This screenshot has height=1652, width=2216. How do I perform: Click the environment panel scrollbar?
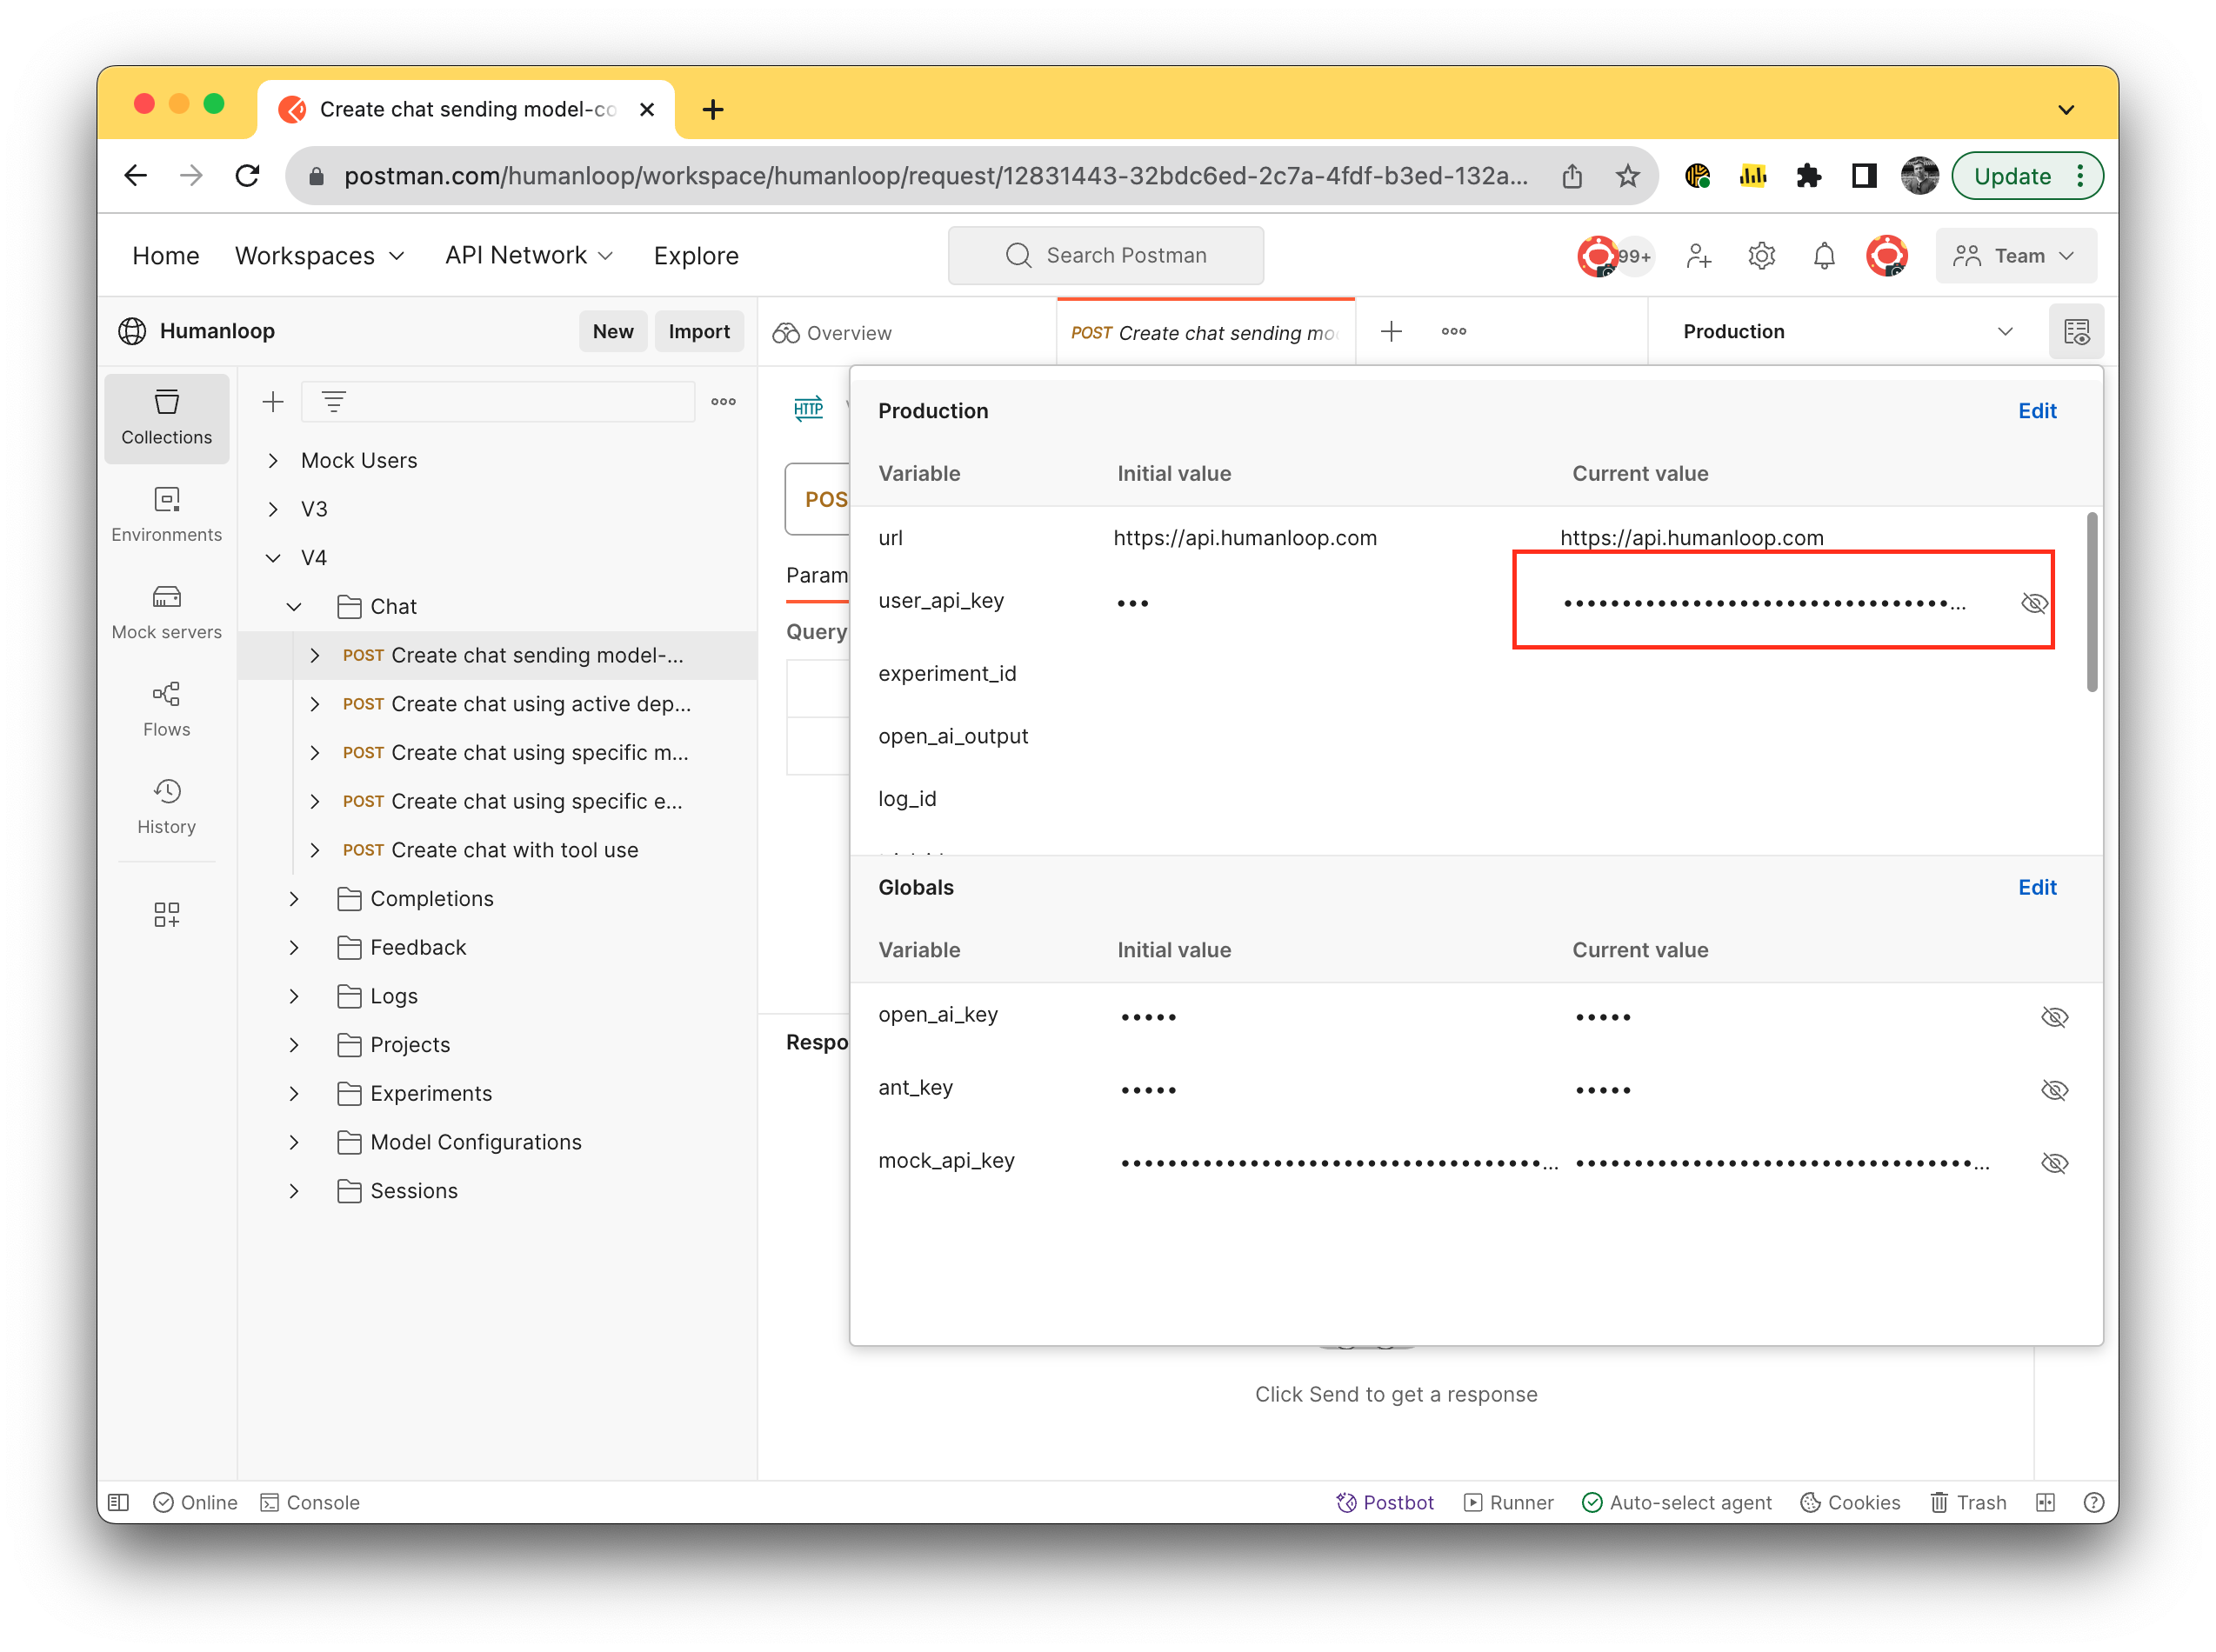click(2092, 600)
